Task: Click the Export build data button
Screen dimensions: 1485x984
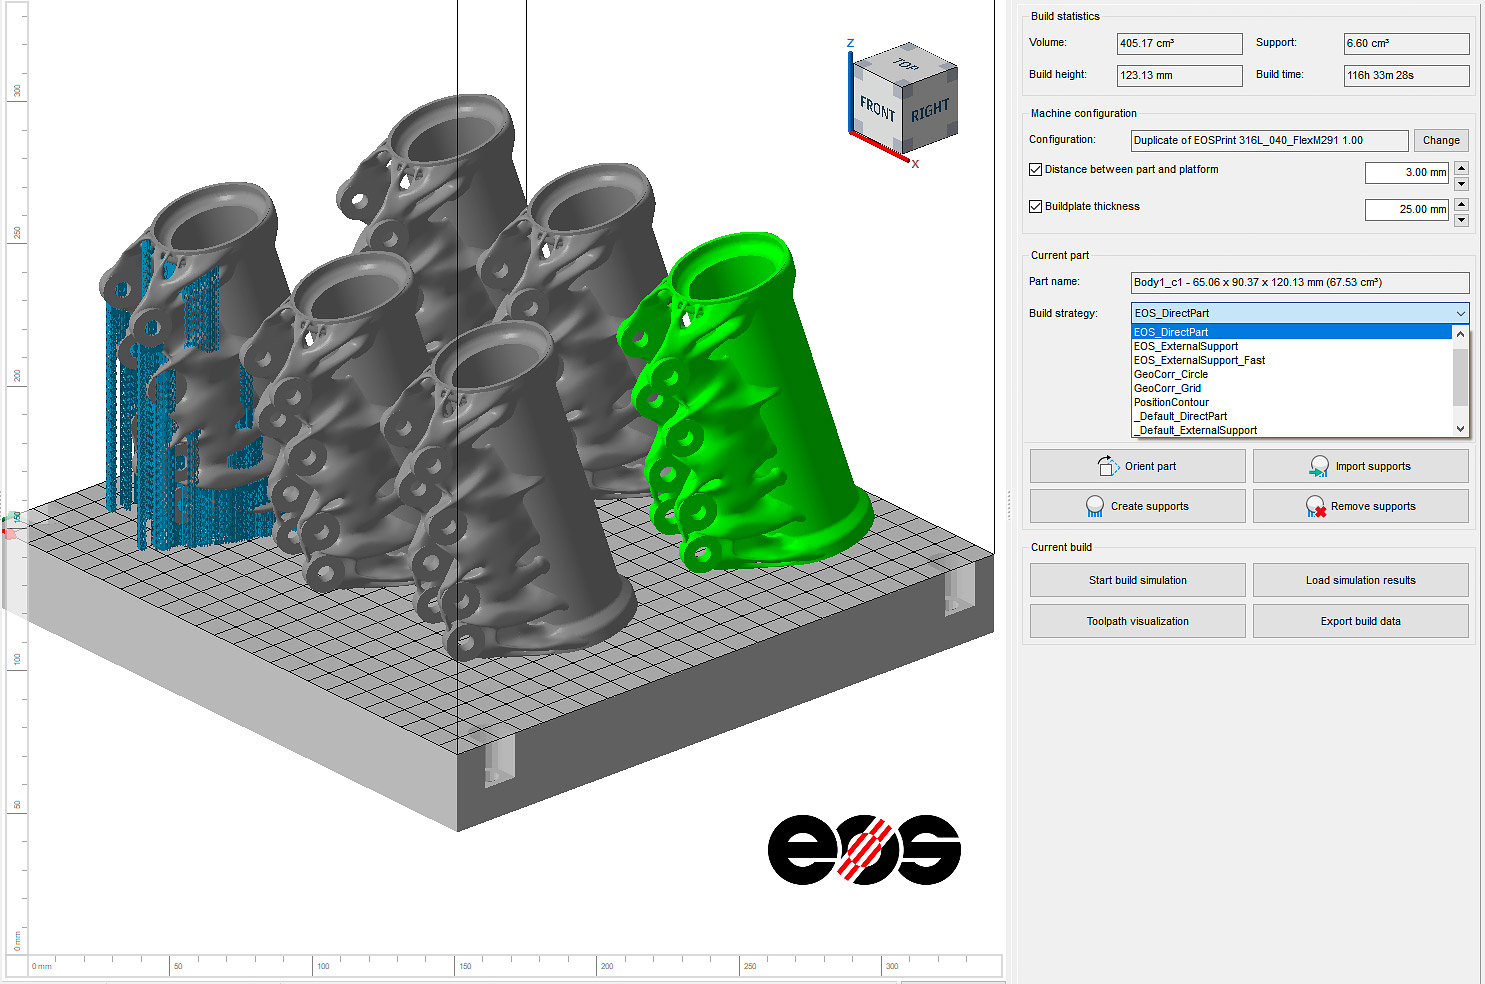Action: (1360, 621)
